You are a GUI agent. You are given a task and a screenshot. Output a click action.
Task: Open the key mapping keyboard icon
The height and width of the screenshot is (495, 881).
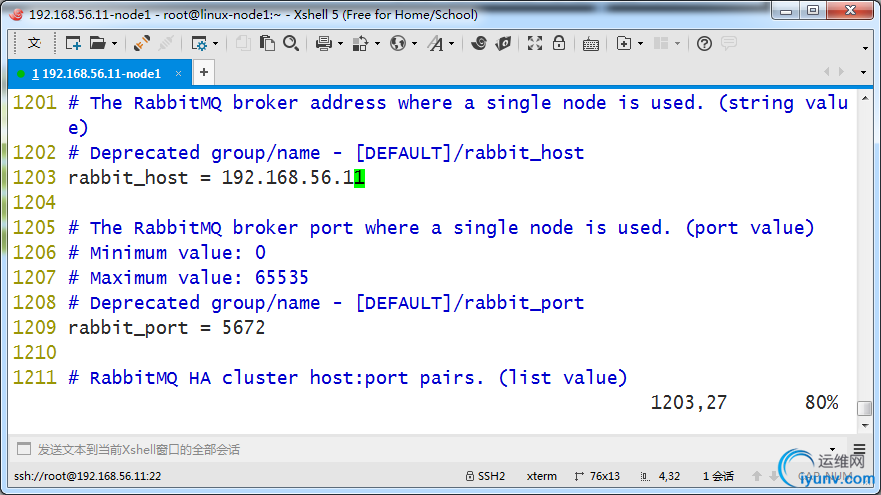[x=591, y=44]
